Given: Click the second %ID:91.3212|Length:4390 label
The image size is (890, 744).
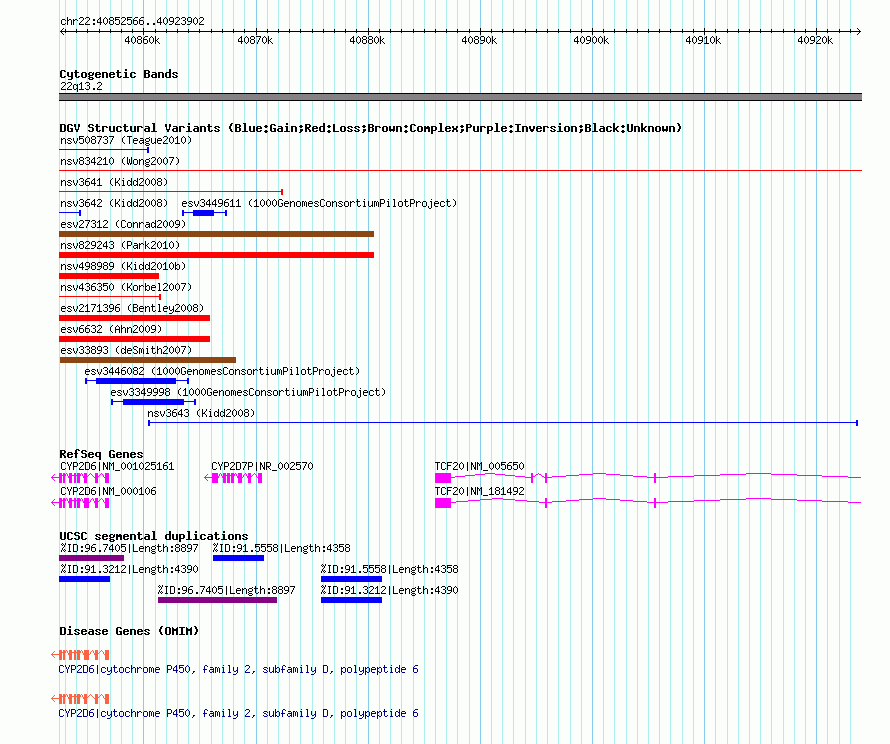Looking at the screenshot, I should pos(389,590).
